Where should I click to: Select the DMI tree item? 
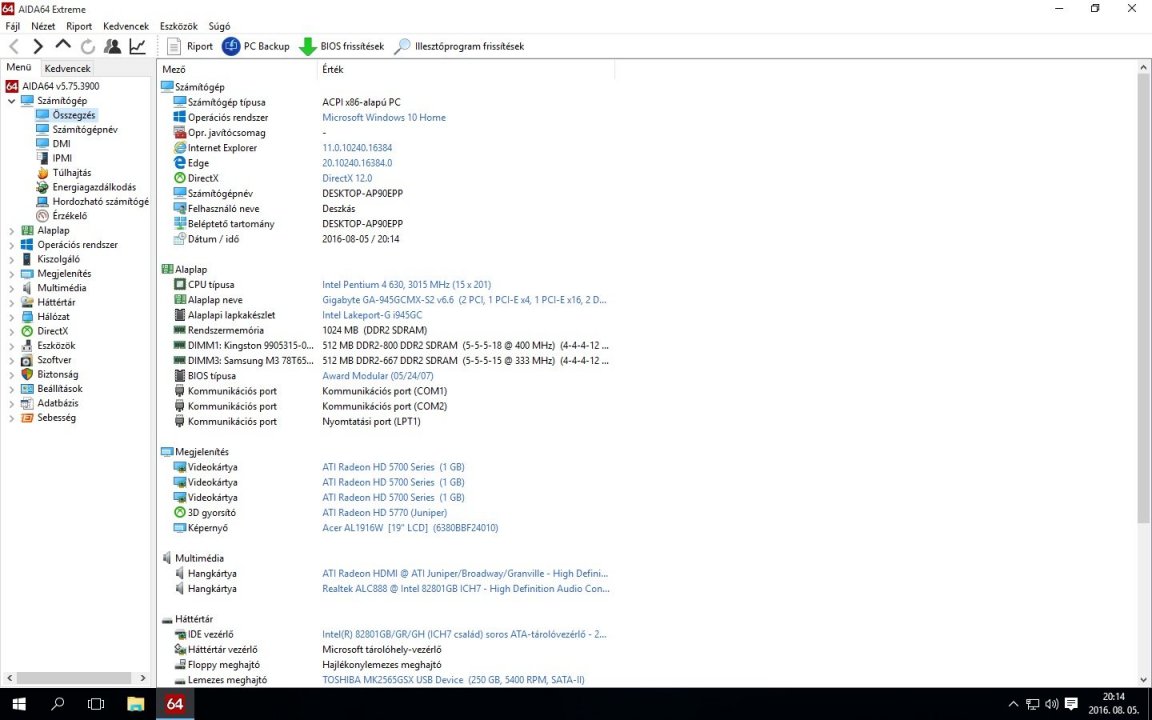[x=62, y=144]
